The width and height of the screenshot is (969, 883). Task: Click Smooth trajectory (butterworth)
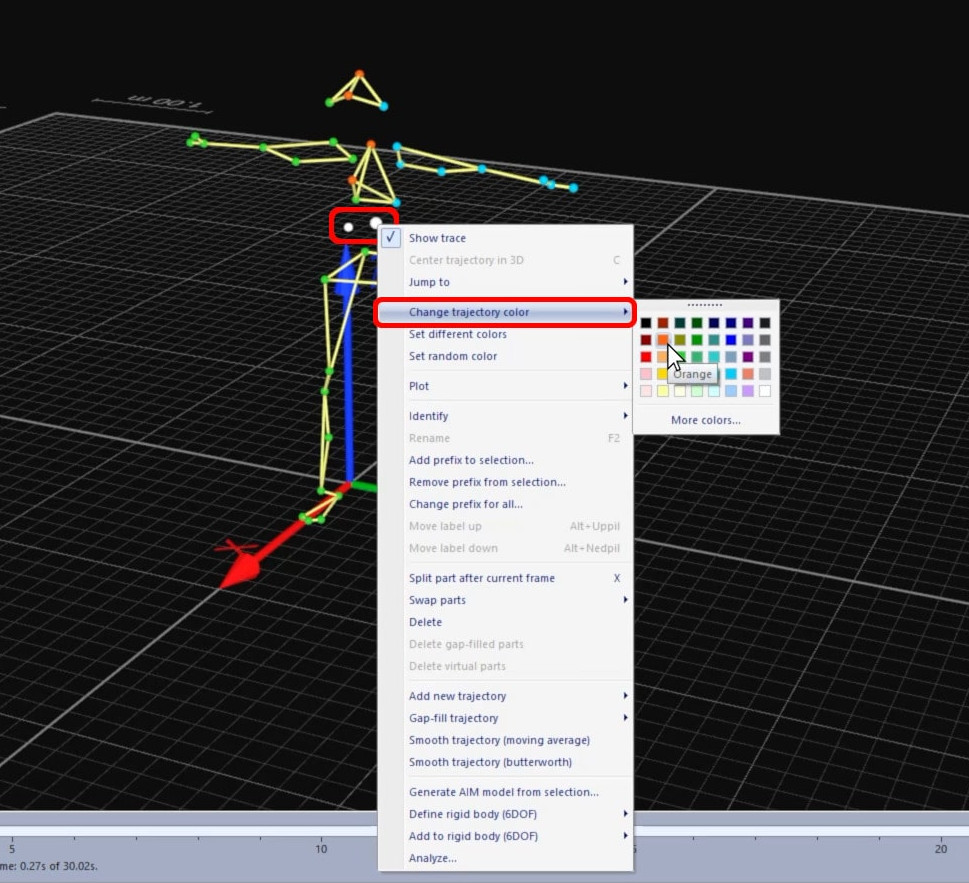click(x=490, y=762)
